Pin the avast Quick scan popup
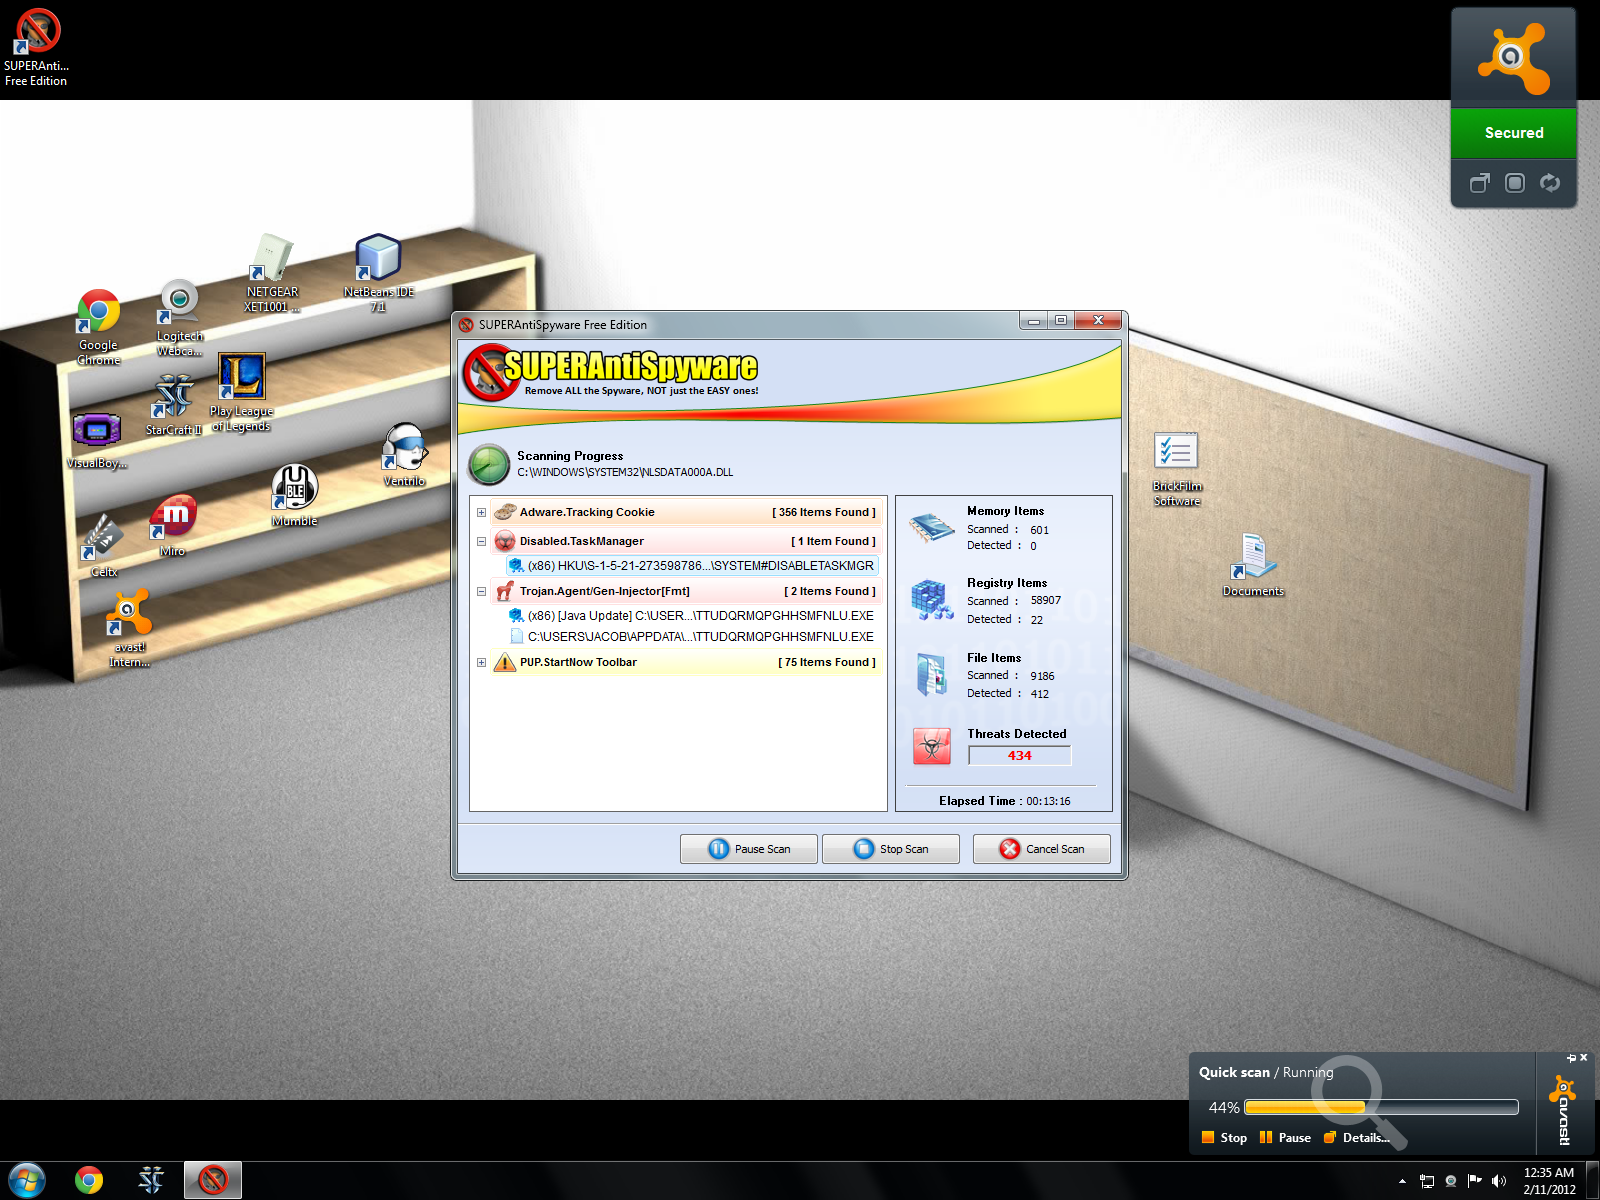Viewport: 1600px width, 1200px height. click(x=1571, y=1058)
